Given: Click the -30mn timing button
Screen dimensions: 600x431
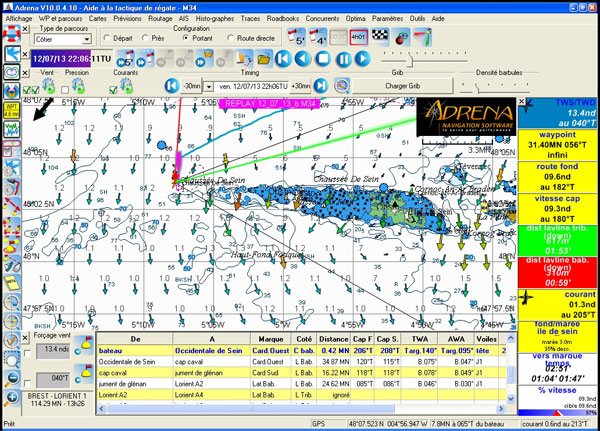Looking at the screenshot, I should (191, 86).
